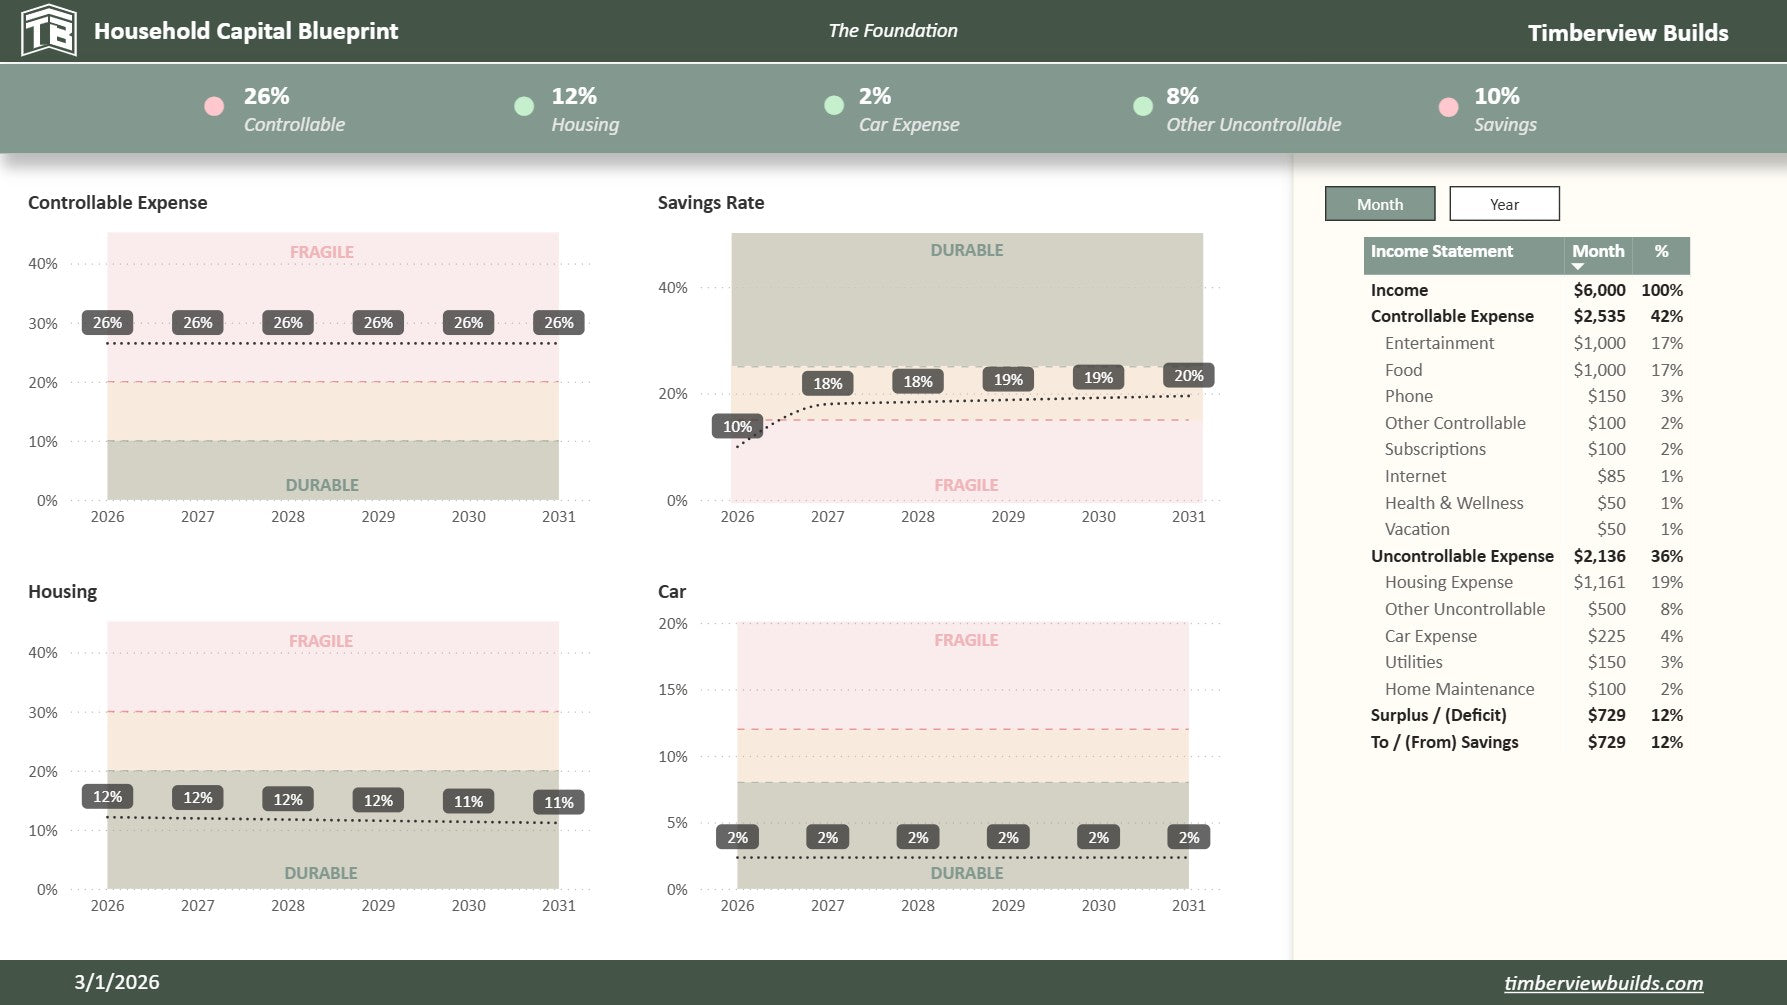This screenshot has width=1787, height=1005.
Task: Switch the income statement to Month view
Action: (x=1379, y=204)
